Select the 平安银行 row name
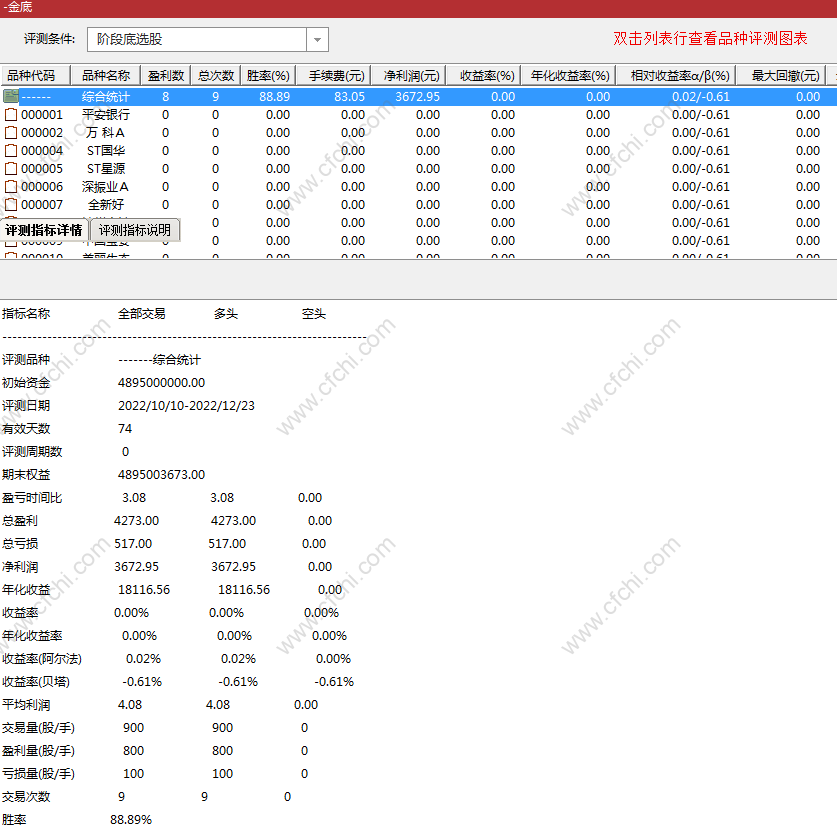The height and width of the screenshot is (829, 837). click(x=105, y=115)
